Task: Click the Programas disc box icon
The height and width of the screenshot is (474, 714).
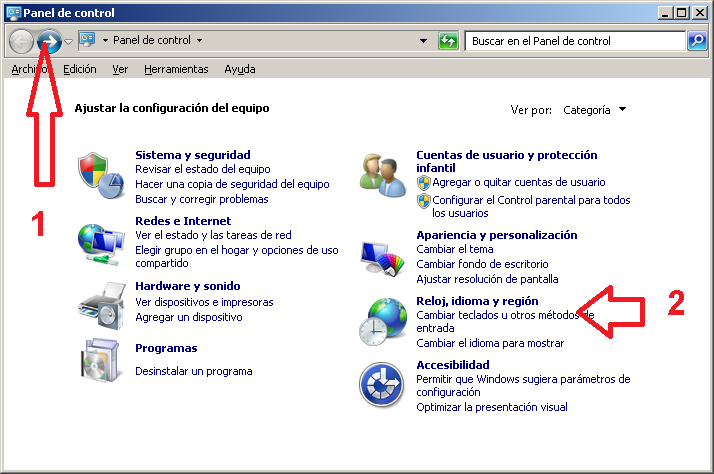Action: coord(101,360)
